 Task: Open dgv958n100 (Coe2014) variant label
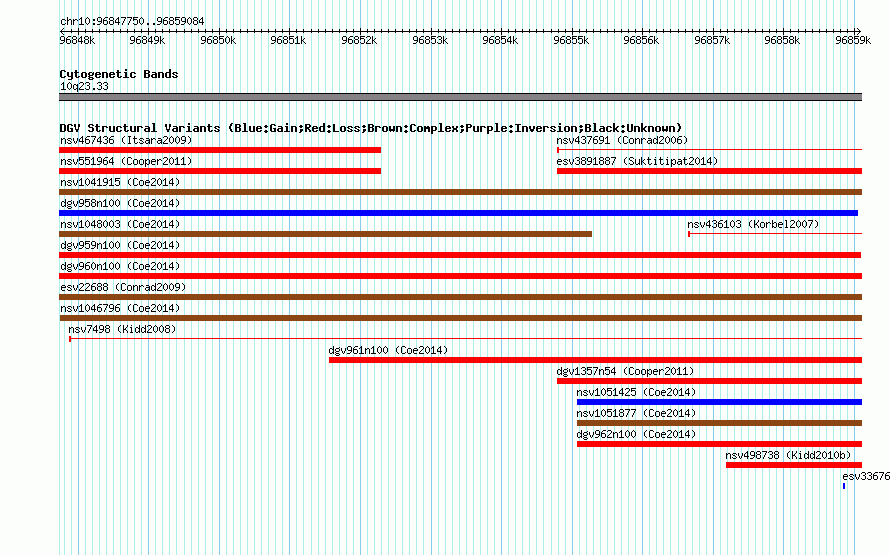(120, 203)
